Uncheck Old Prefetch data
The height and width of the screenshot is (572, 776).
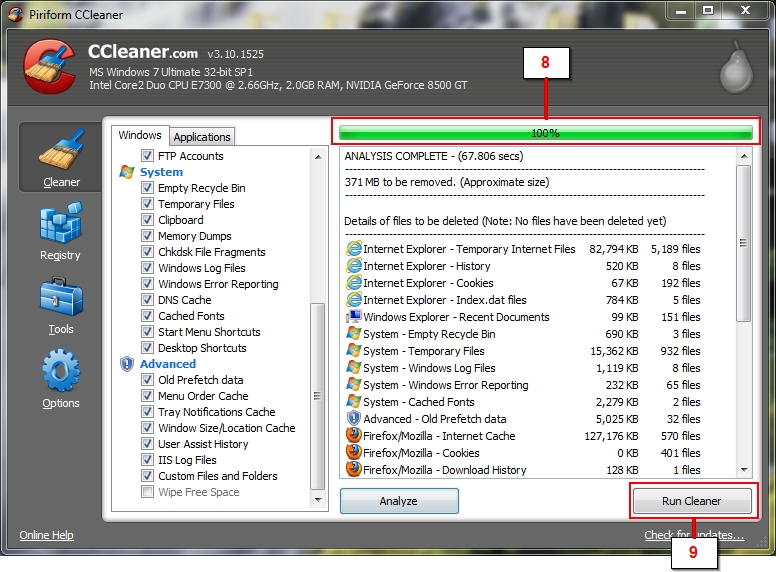(x=147, y=380)
